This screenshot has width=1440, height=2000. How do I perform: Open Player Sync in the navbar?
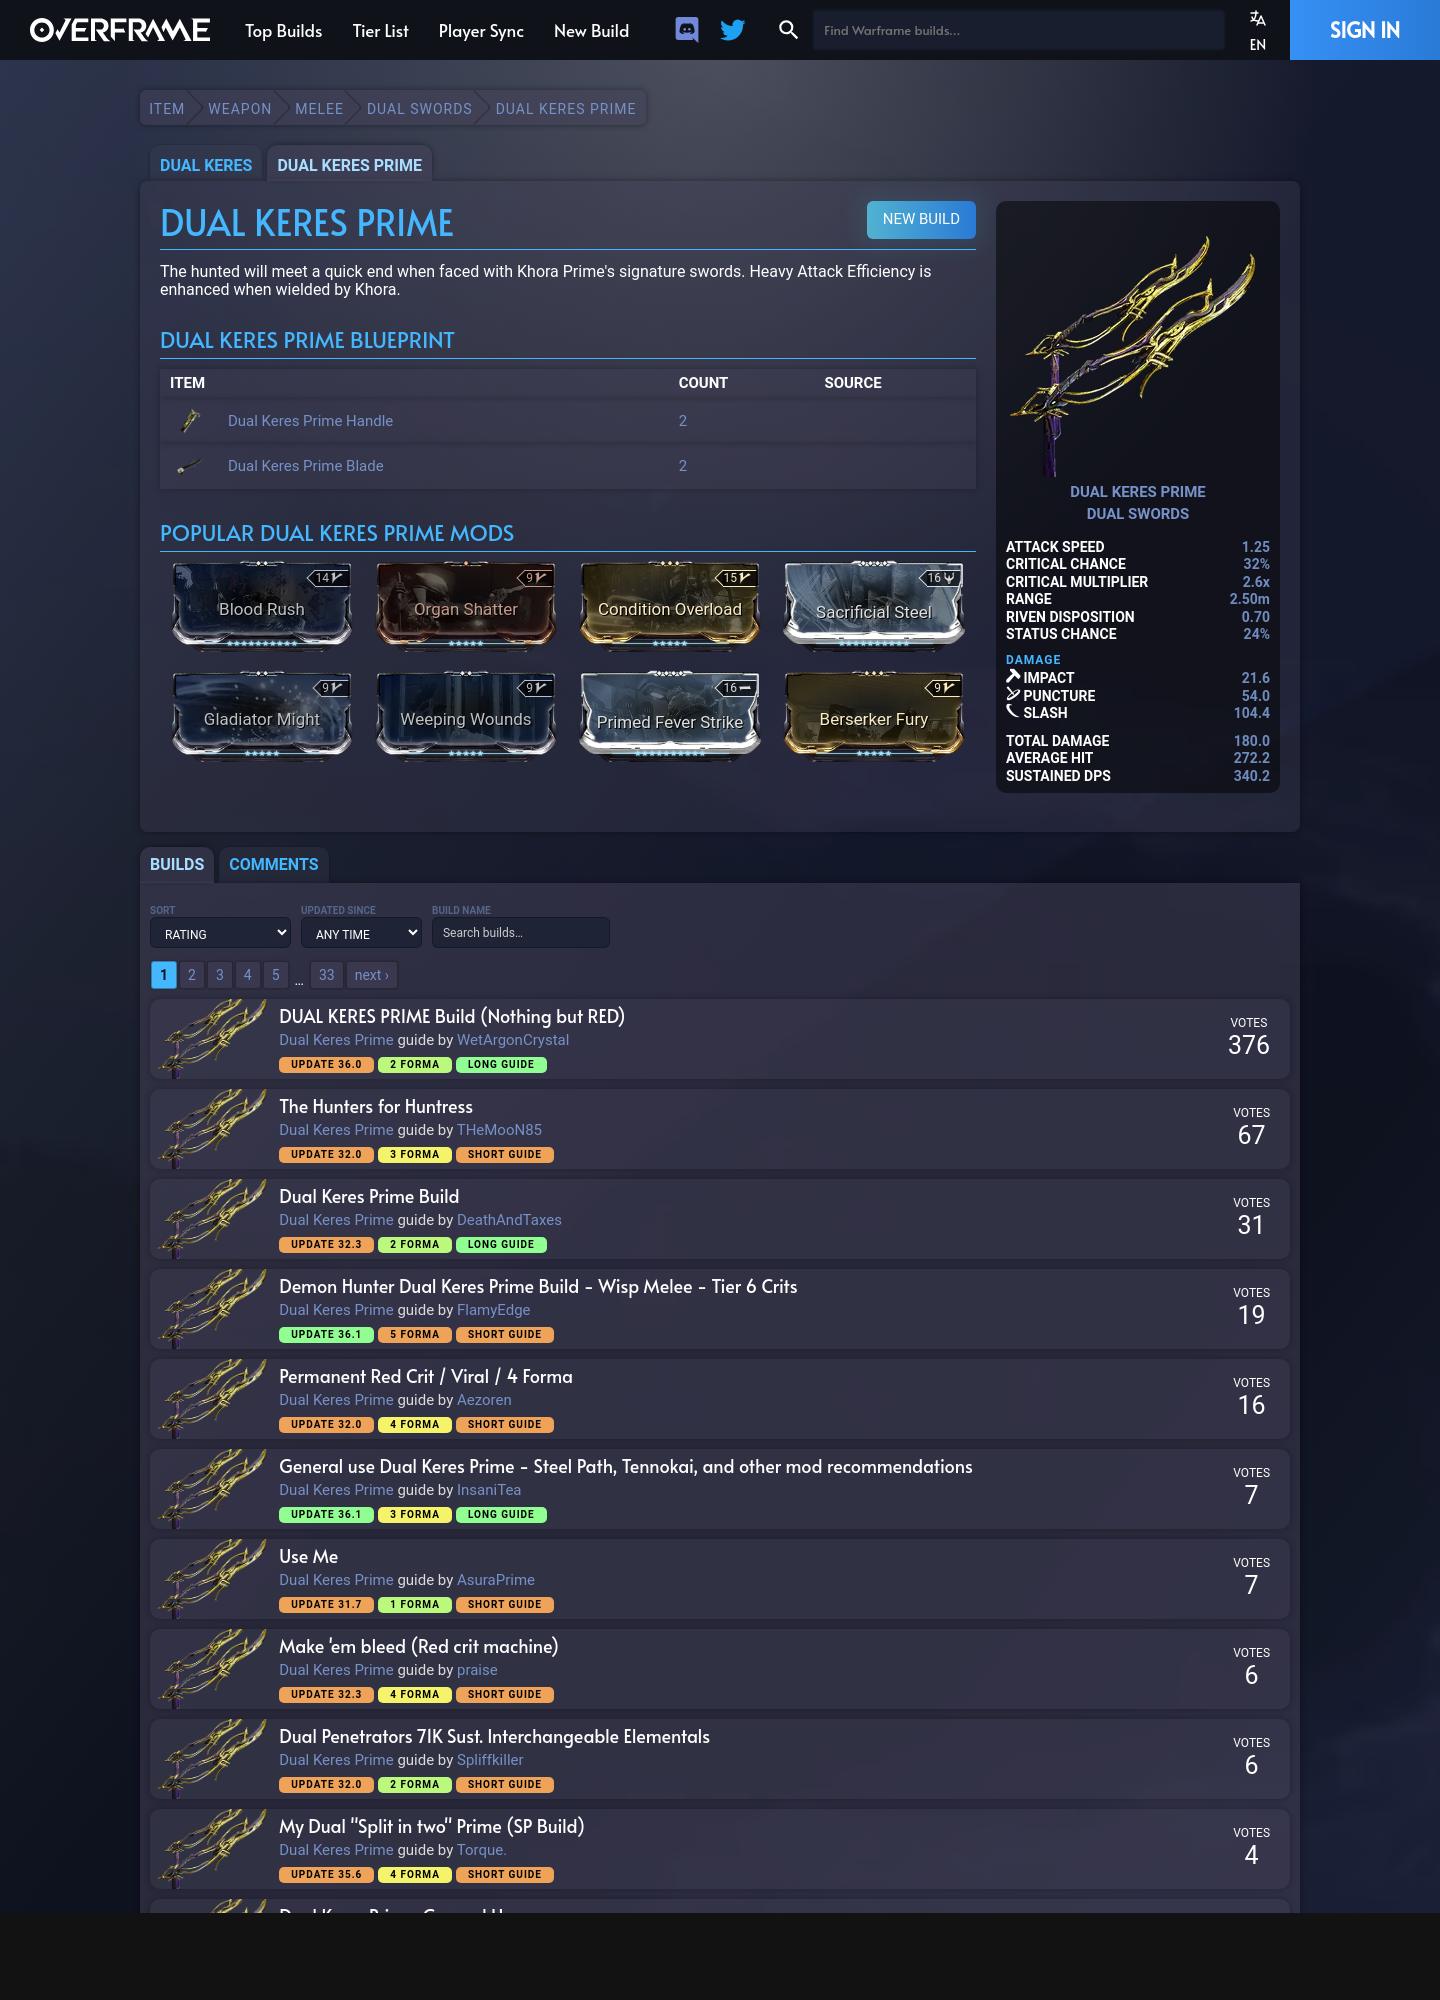click(x=481, y=31)
